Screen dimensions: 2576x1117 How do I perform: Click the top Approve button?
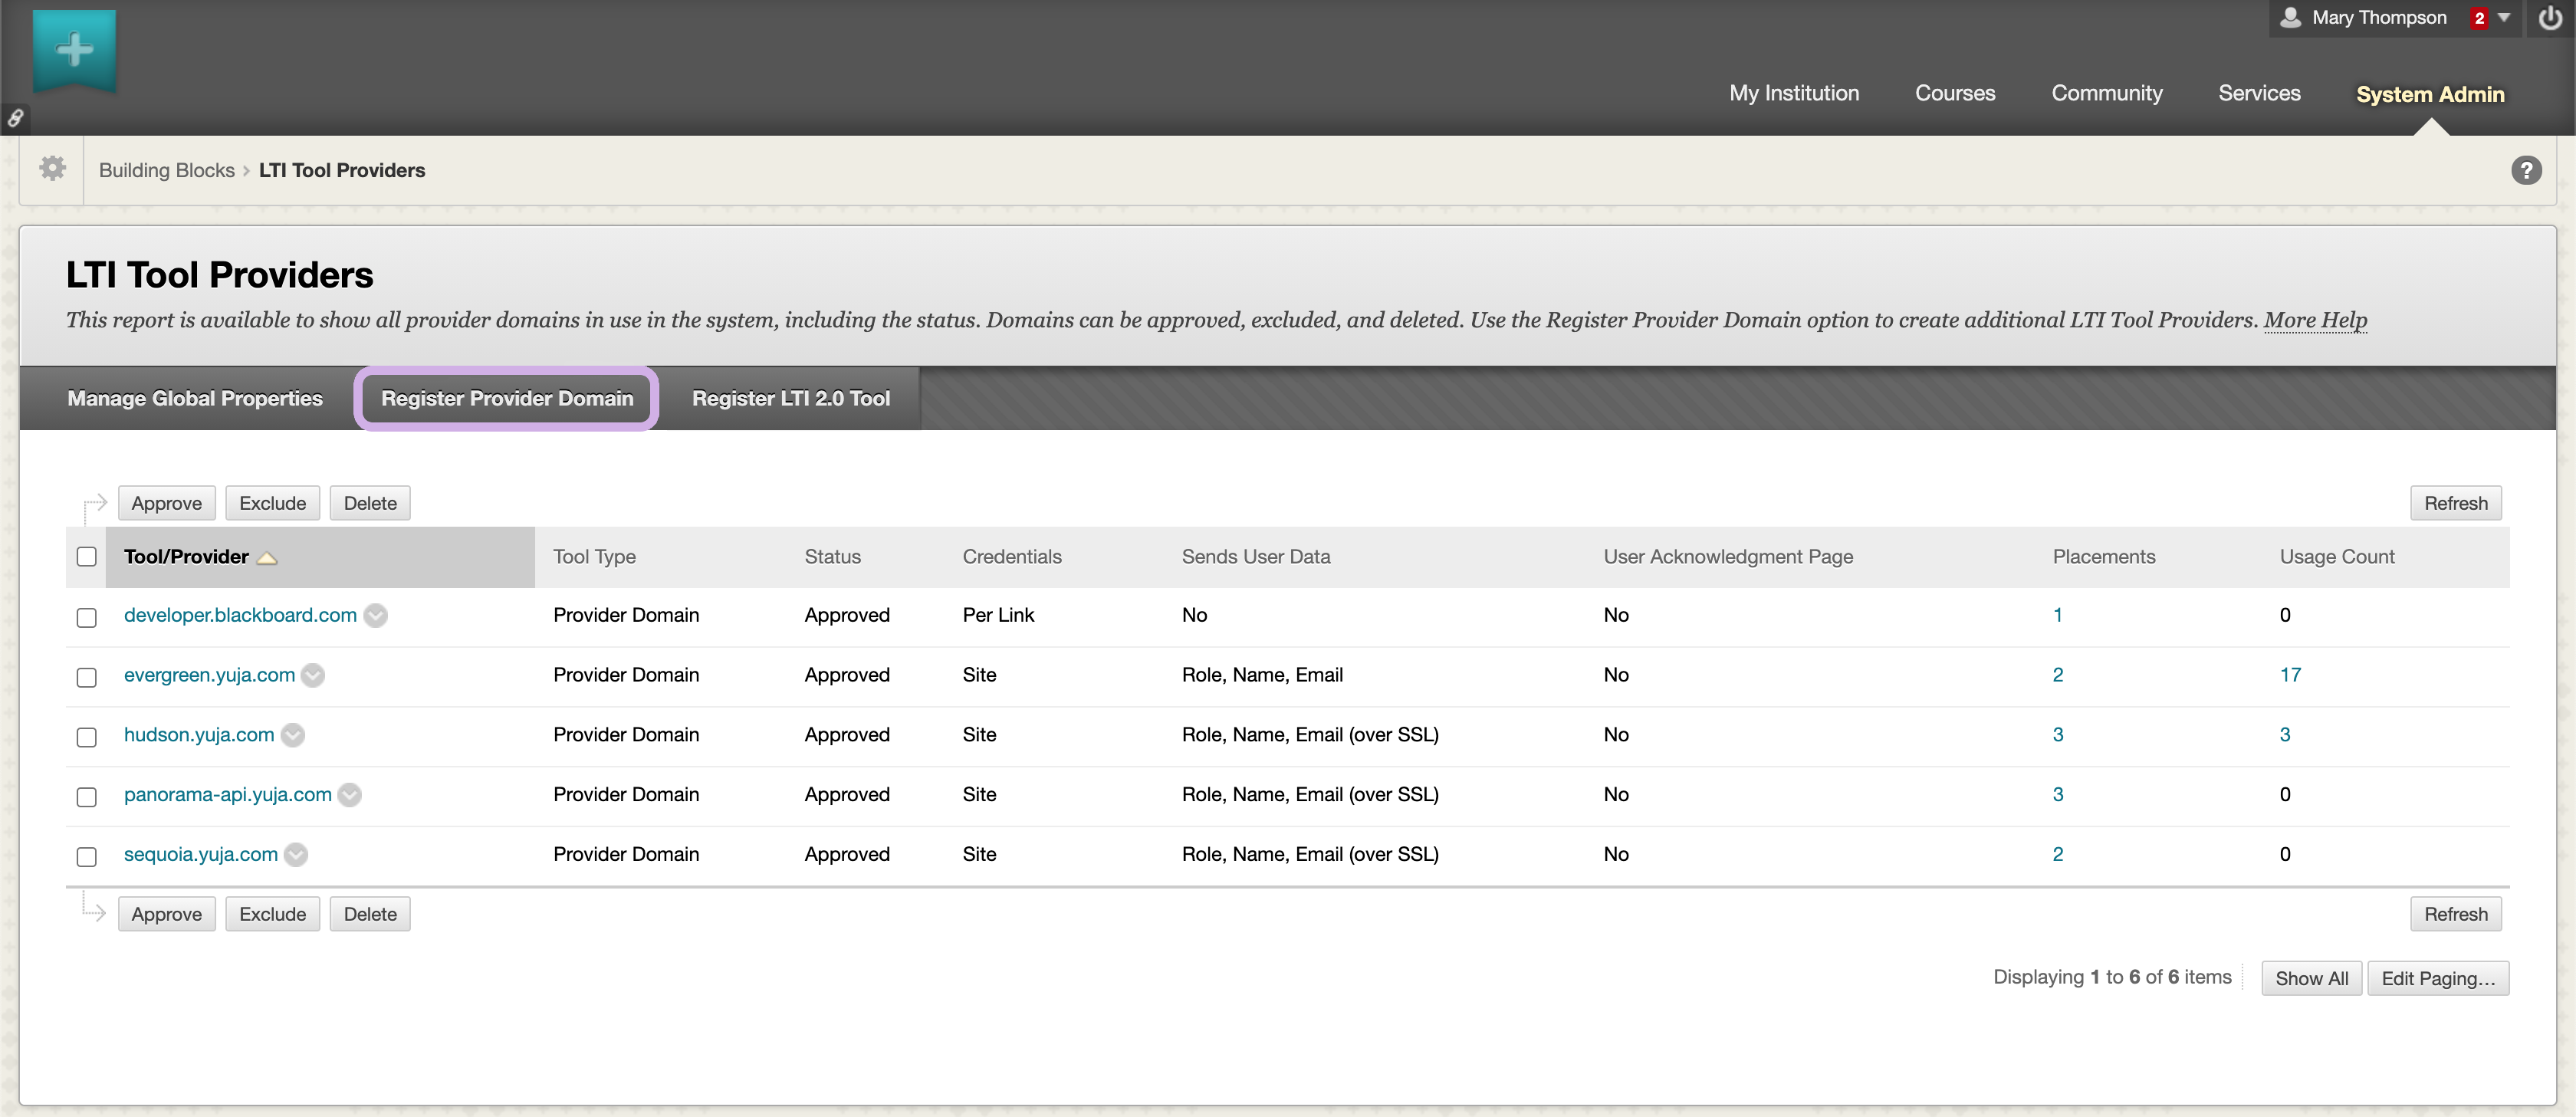point(166,503)
